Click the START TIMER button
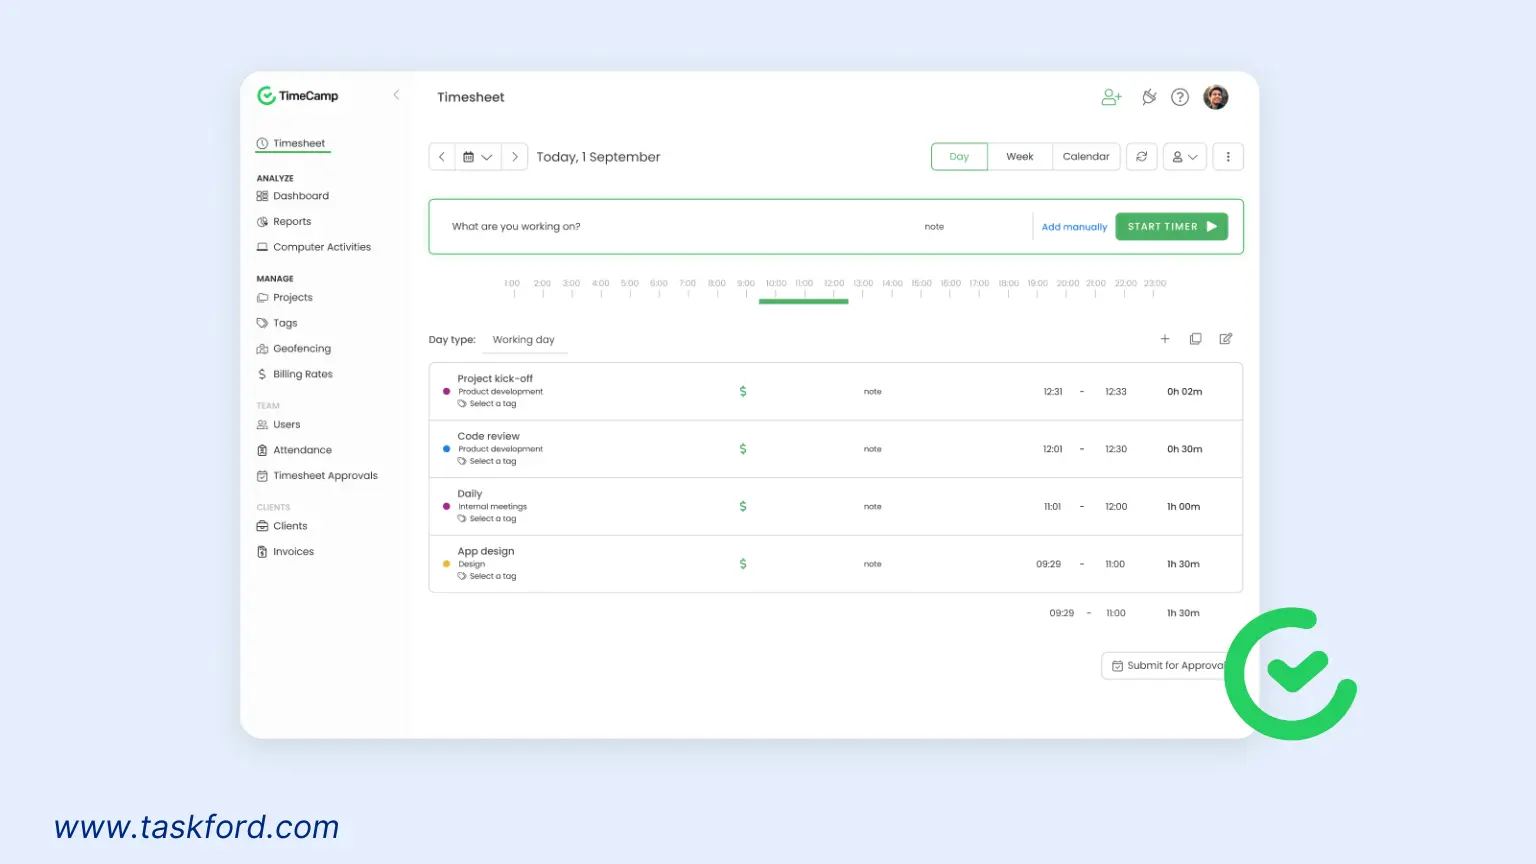 pos(1172,227)
